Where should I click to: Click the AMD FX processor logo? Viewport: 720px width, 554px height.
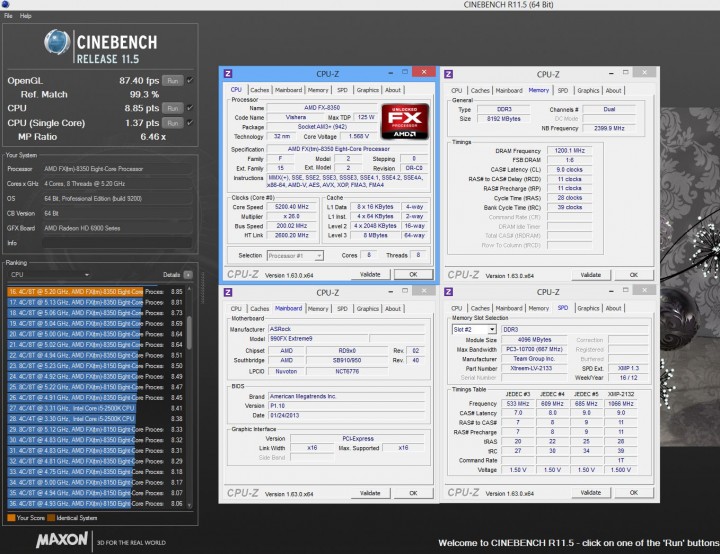point(405,121)
